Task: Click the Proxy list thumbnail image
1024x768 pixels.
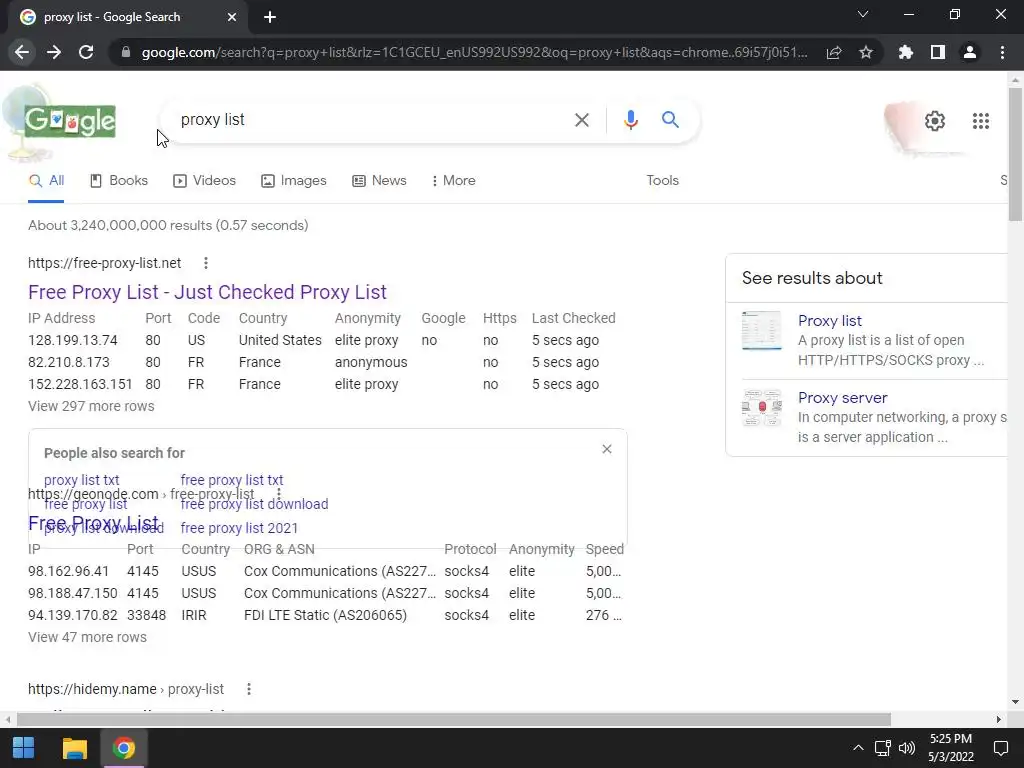Action: 761,330
